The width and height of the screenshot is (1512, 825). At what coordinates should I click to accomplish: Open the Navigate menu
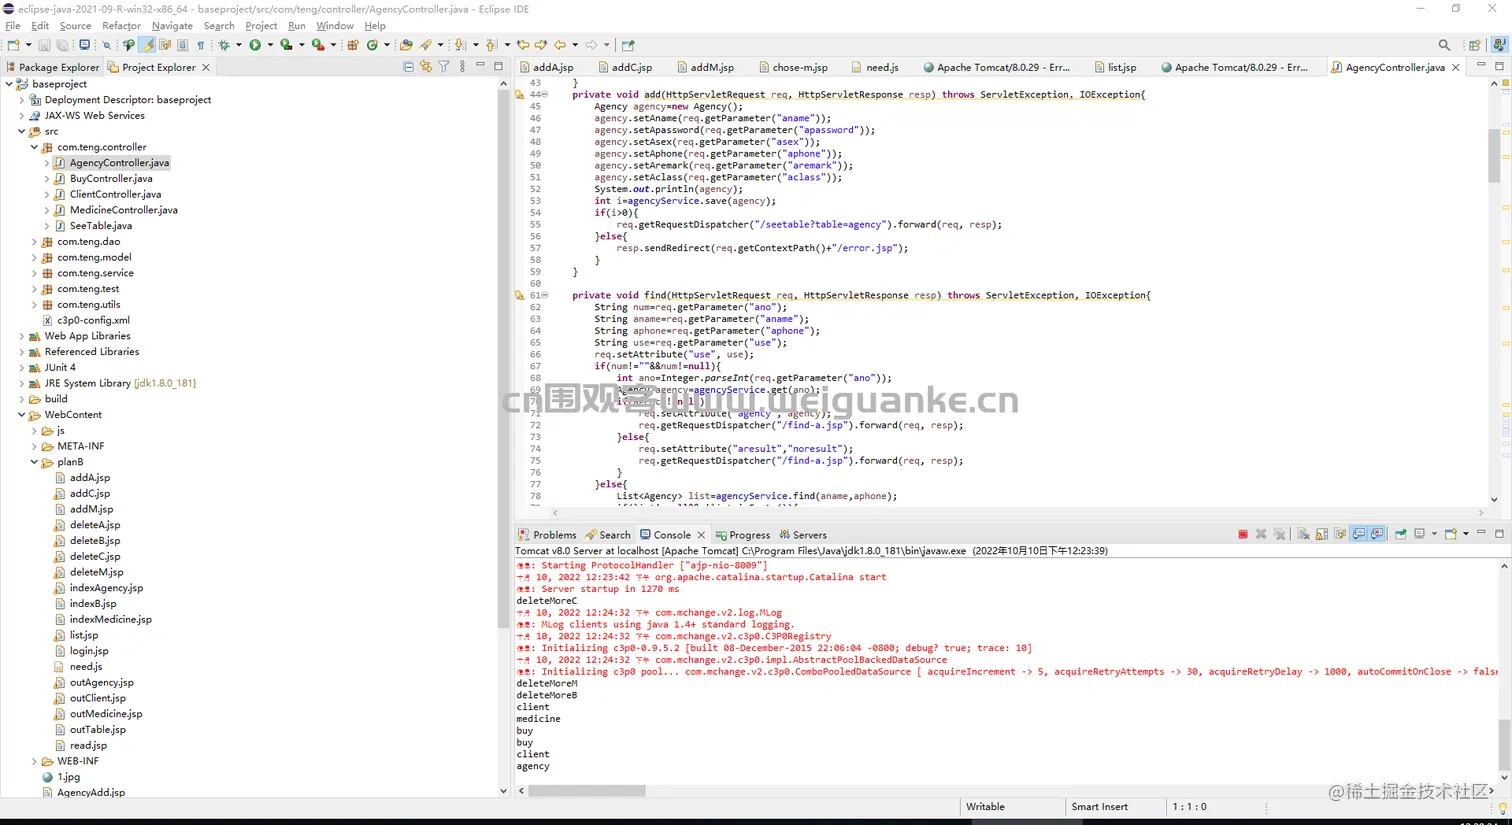[x=172, y=26]
